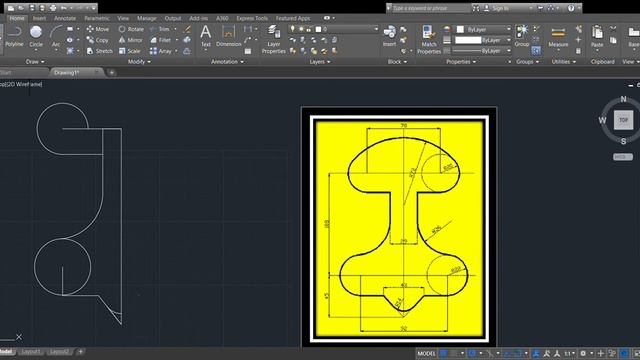Select the Text annotation tool

tap(206, 36)
